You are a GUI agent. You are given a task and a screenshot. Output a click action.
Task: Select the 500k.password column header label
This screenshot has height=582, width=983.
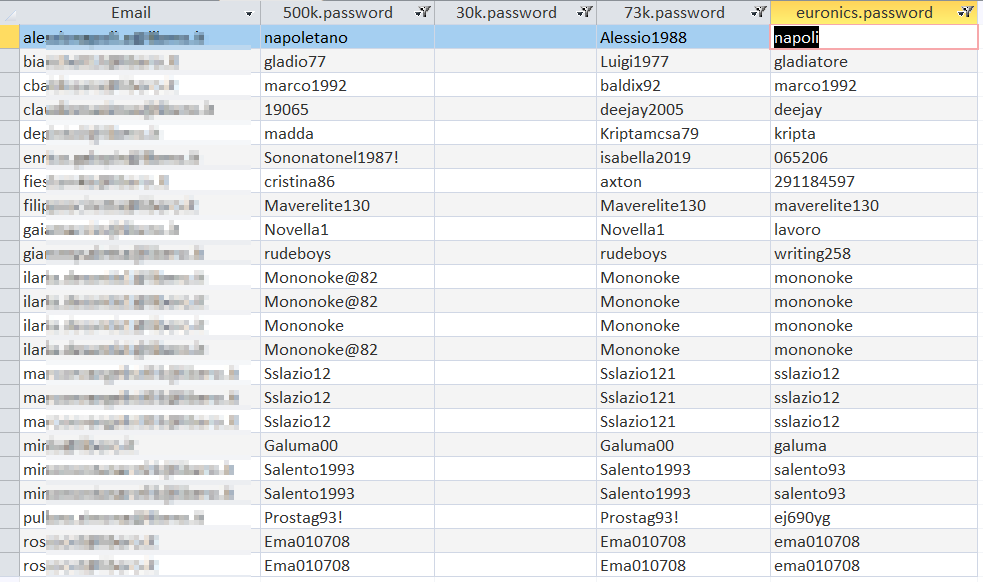[x=337, y=13]
